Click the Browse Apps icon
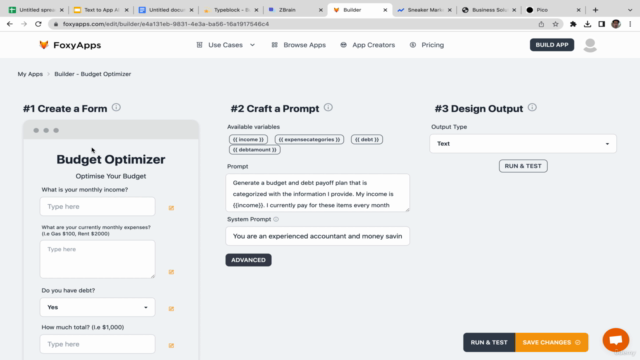Image resolution: width=640 pixels, height=360 pixels. (275, 45)
